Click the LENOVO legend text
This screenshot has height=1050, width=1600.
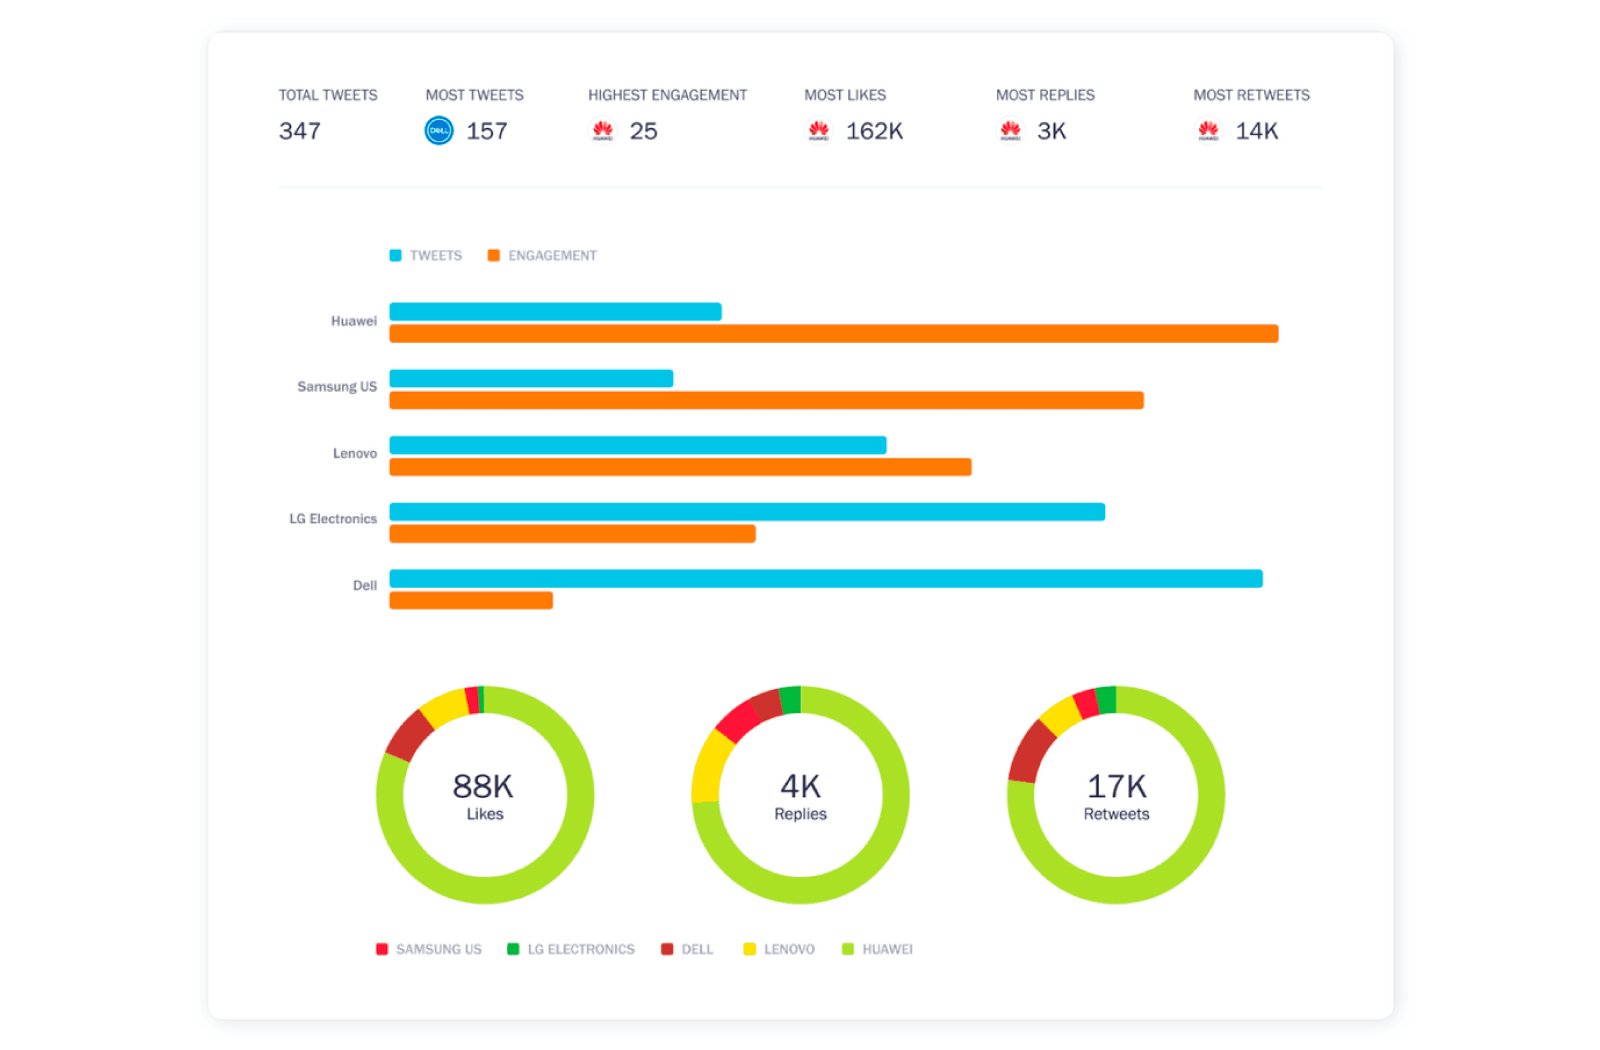(x=789, y=949)
